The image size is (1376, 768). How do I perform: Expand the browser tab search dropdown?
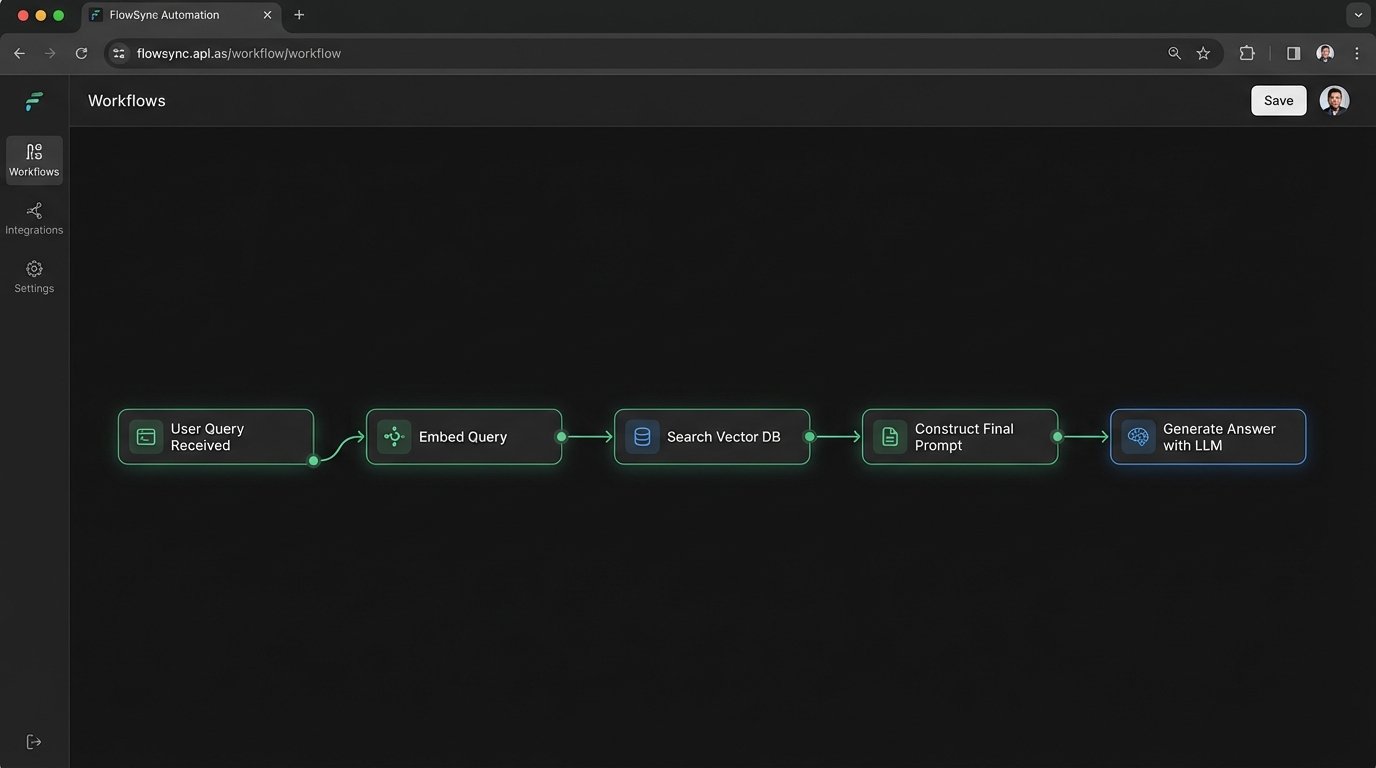click(1358, 15)
